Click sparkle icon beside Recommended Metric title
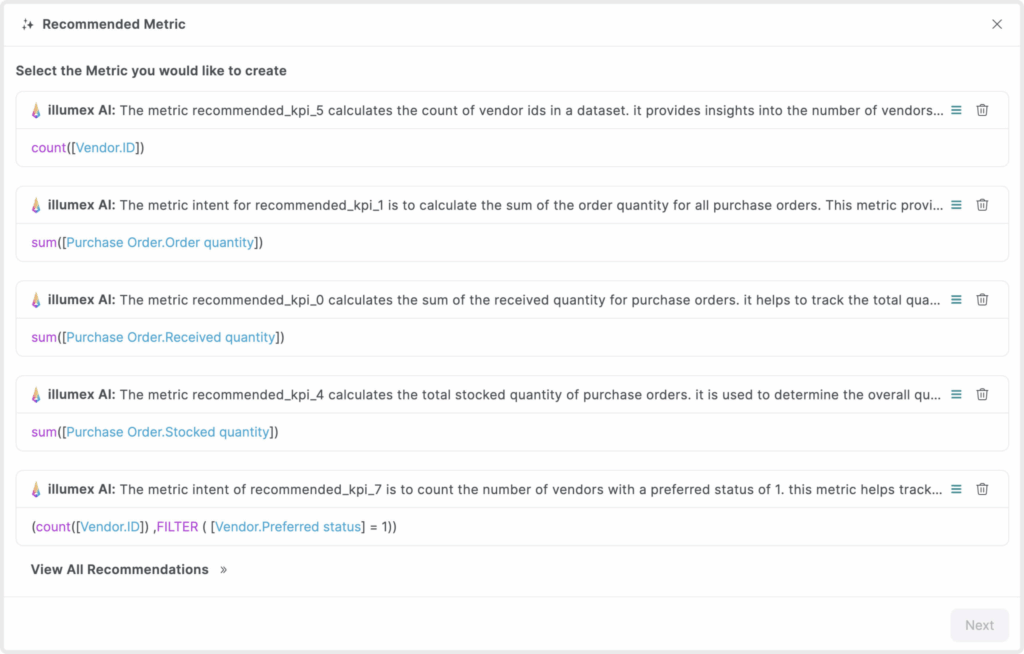1024x654 pixels. click(28, 24)
